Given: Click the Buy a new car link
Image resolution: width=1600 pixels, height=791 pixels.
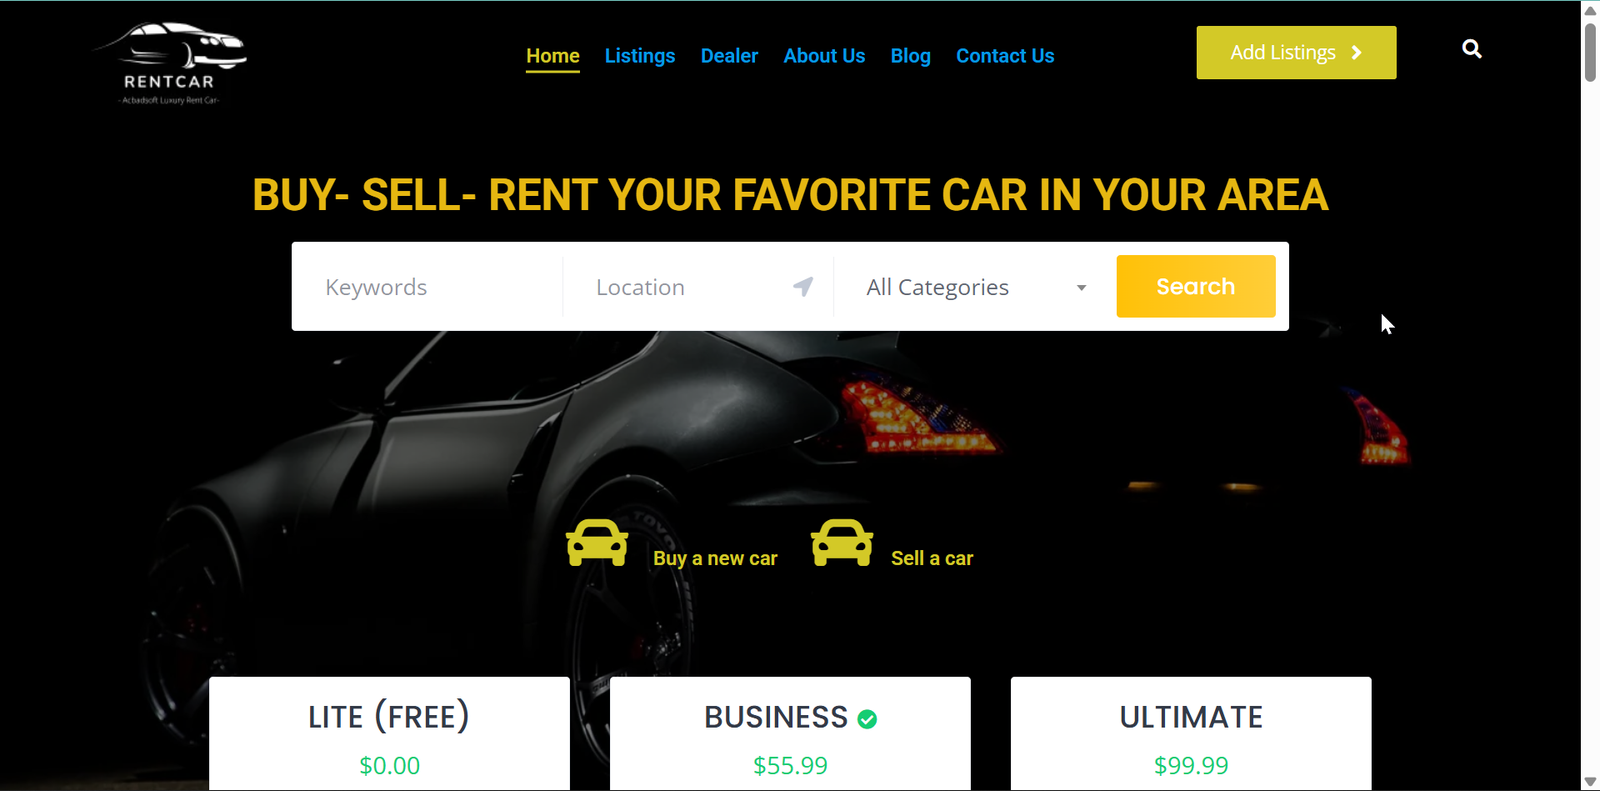Looking at the screenshot, I should [715, 558].
